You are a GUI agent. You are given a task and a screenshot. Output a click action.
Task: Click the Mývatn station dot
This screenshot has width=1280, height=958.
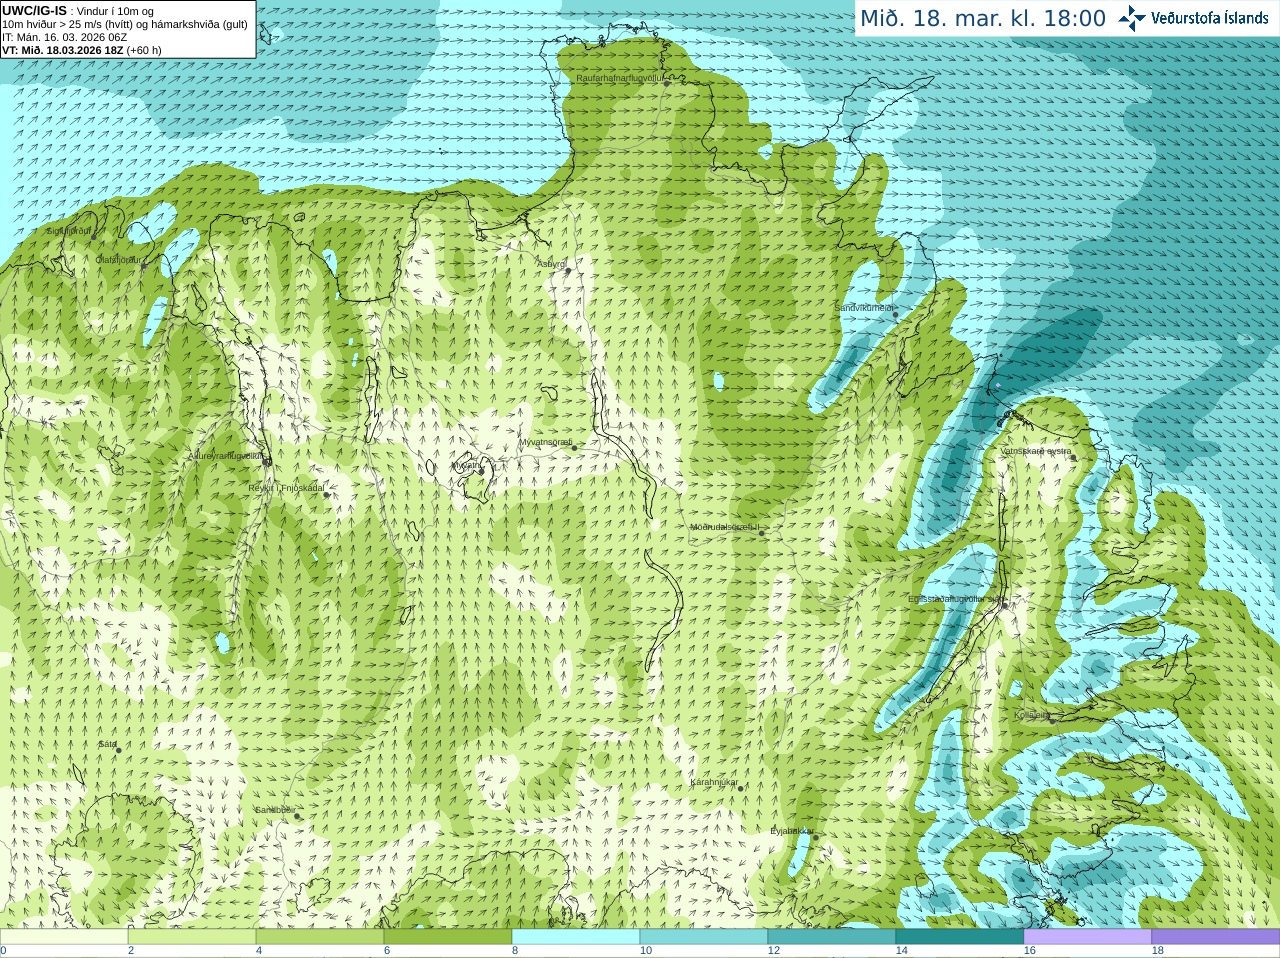tap(482, 471)
